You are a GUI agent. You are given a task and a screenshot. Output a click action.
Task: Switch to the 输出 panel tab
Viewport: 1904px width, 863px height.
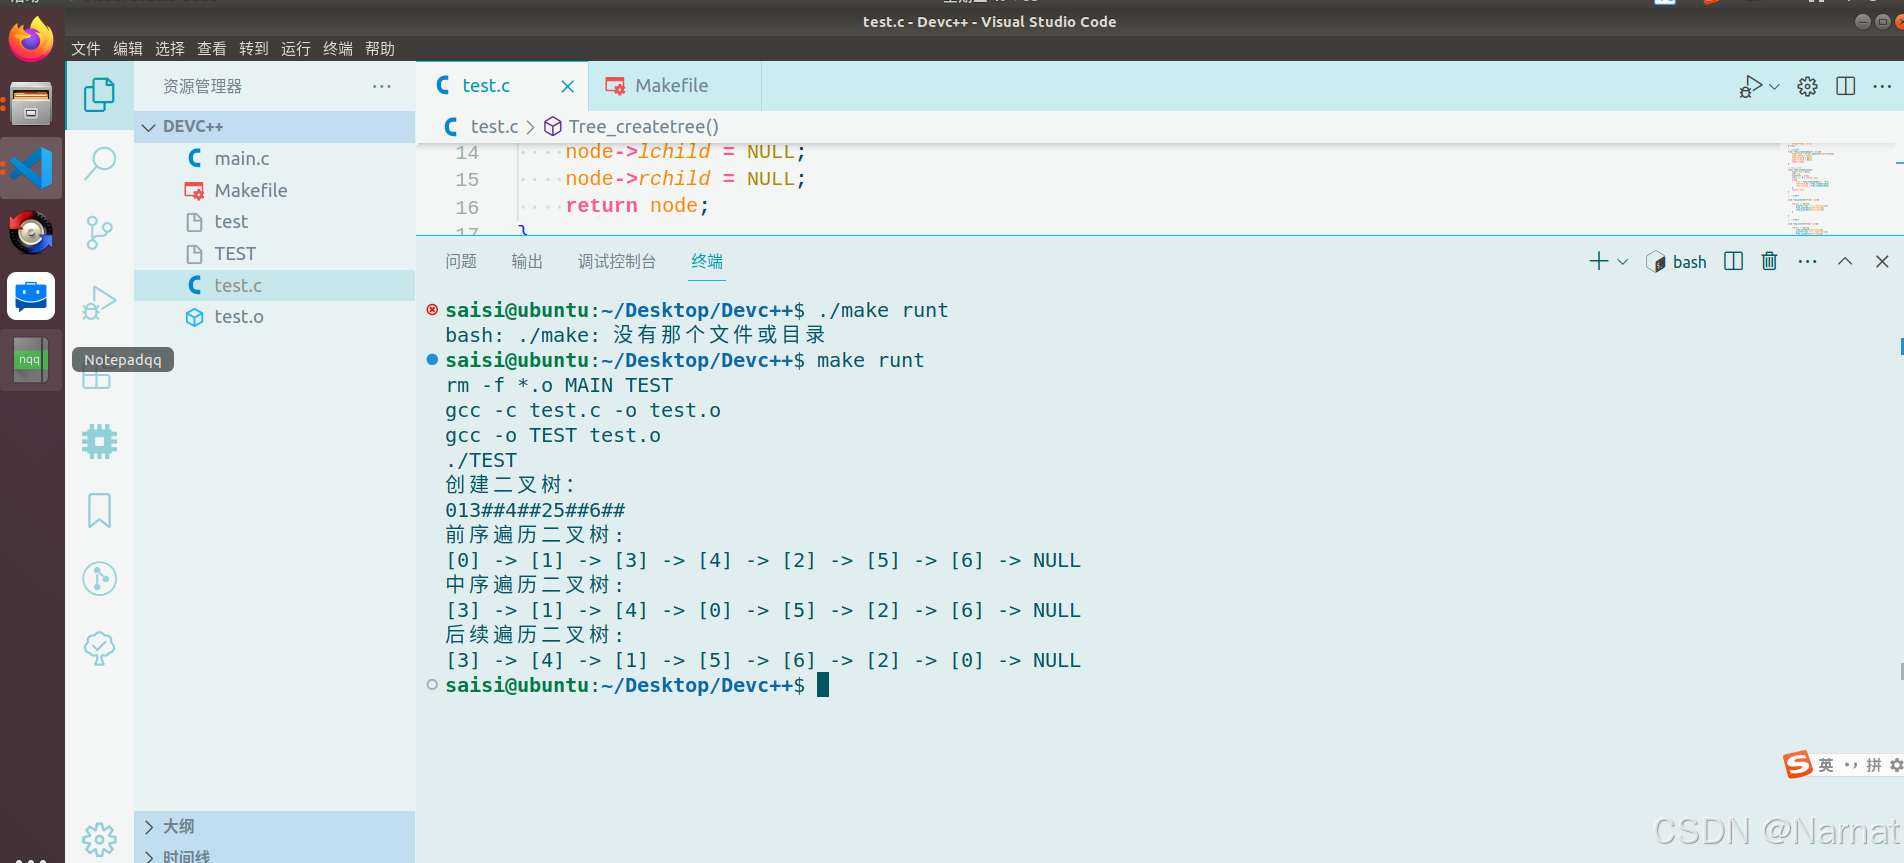pos(527,261)
